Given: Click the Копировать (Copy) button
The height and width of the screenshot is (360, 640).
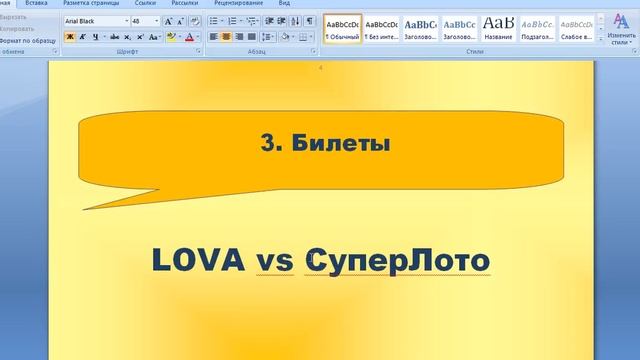Looking at the screenshot, I should click(x=16, y=29).
